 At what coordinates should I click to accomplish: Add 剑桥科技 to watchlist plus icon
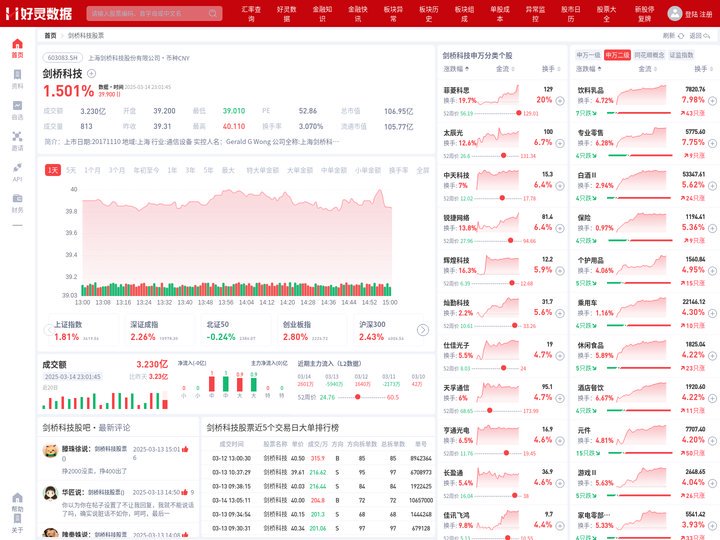click(91, 73)
